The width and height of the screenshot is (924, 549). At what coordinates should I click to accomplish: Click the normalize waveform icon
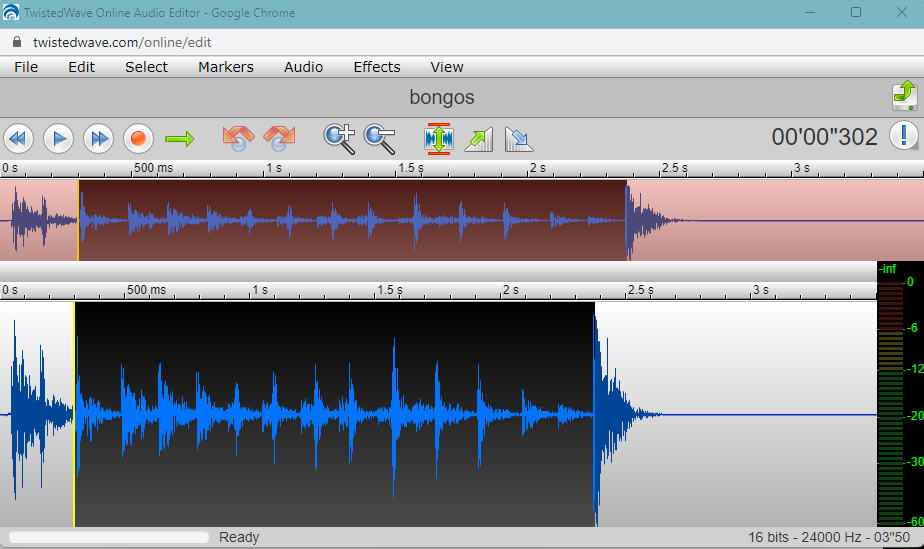[x=439, y=139]
